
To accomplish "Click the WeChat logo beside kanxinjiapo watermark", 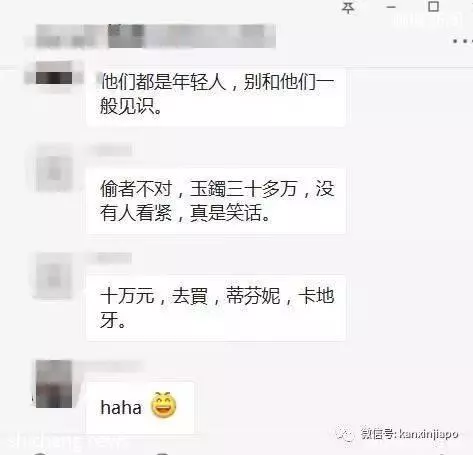I will 345,433.
